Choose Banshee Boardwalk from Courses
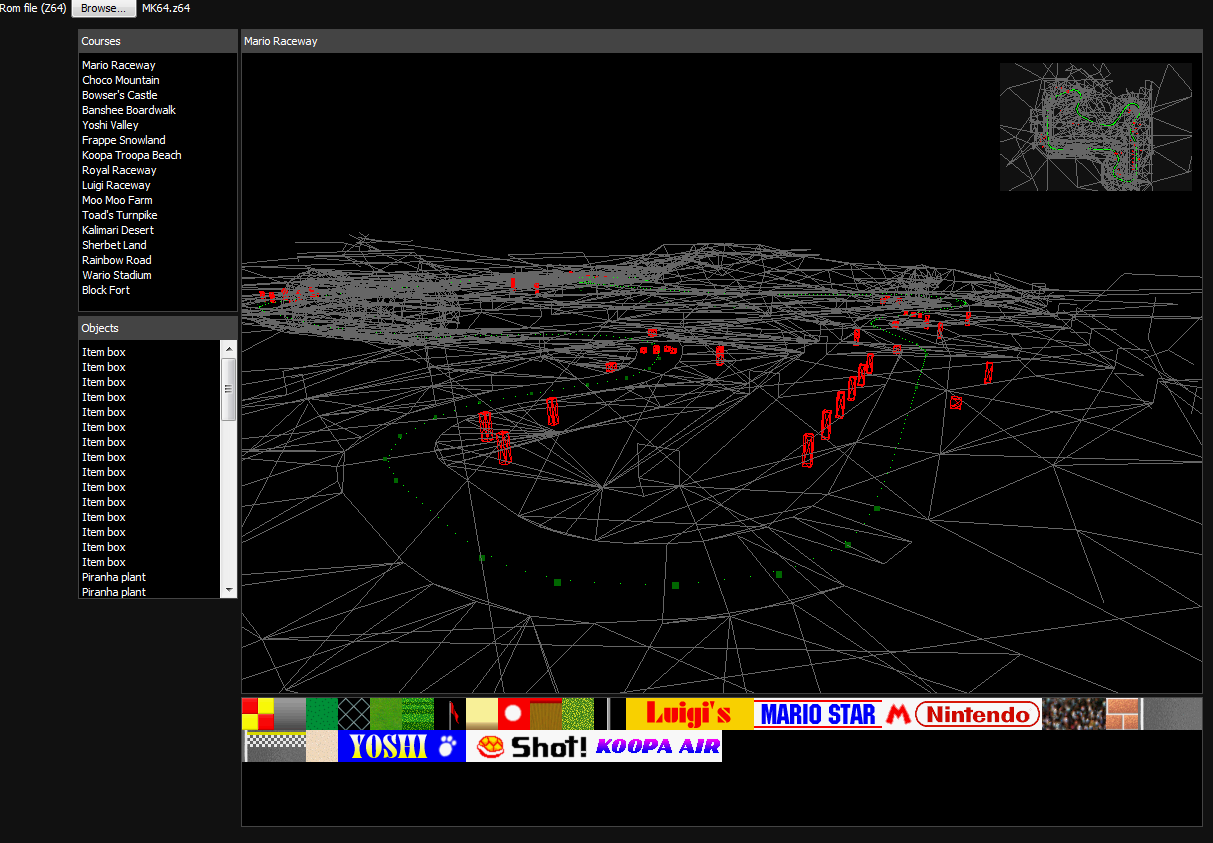Viewport: 1213px width, 843px height. coord(129,110)
